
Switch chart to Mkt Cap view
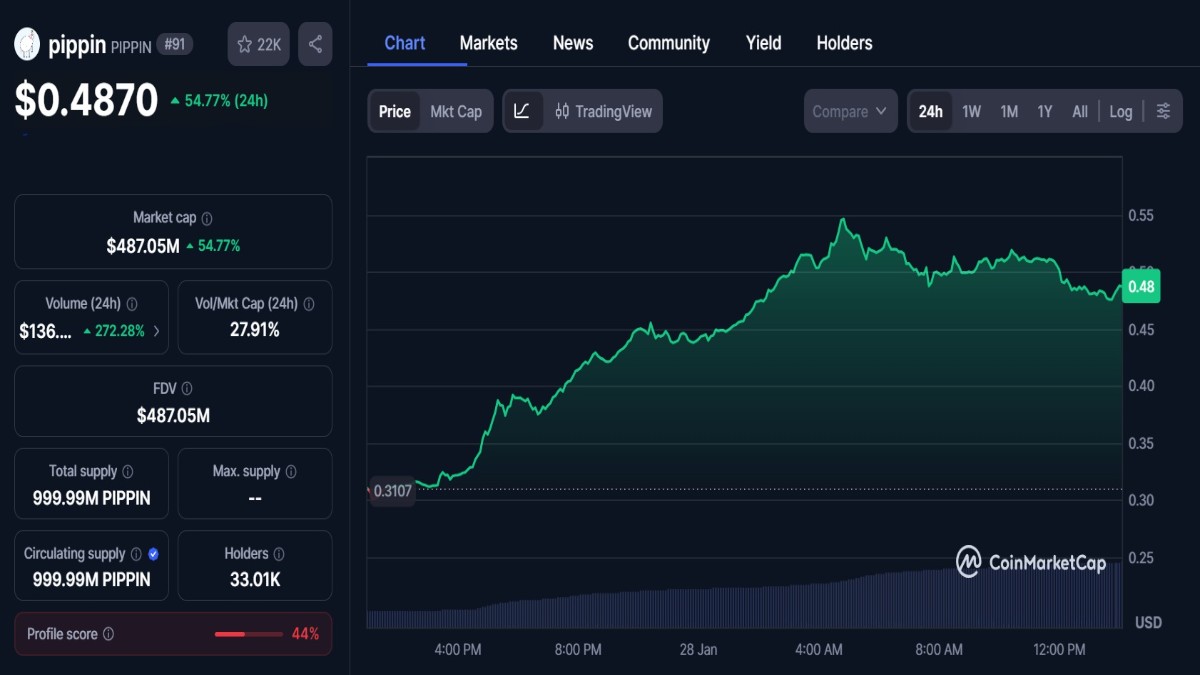tap(456, 111)
